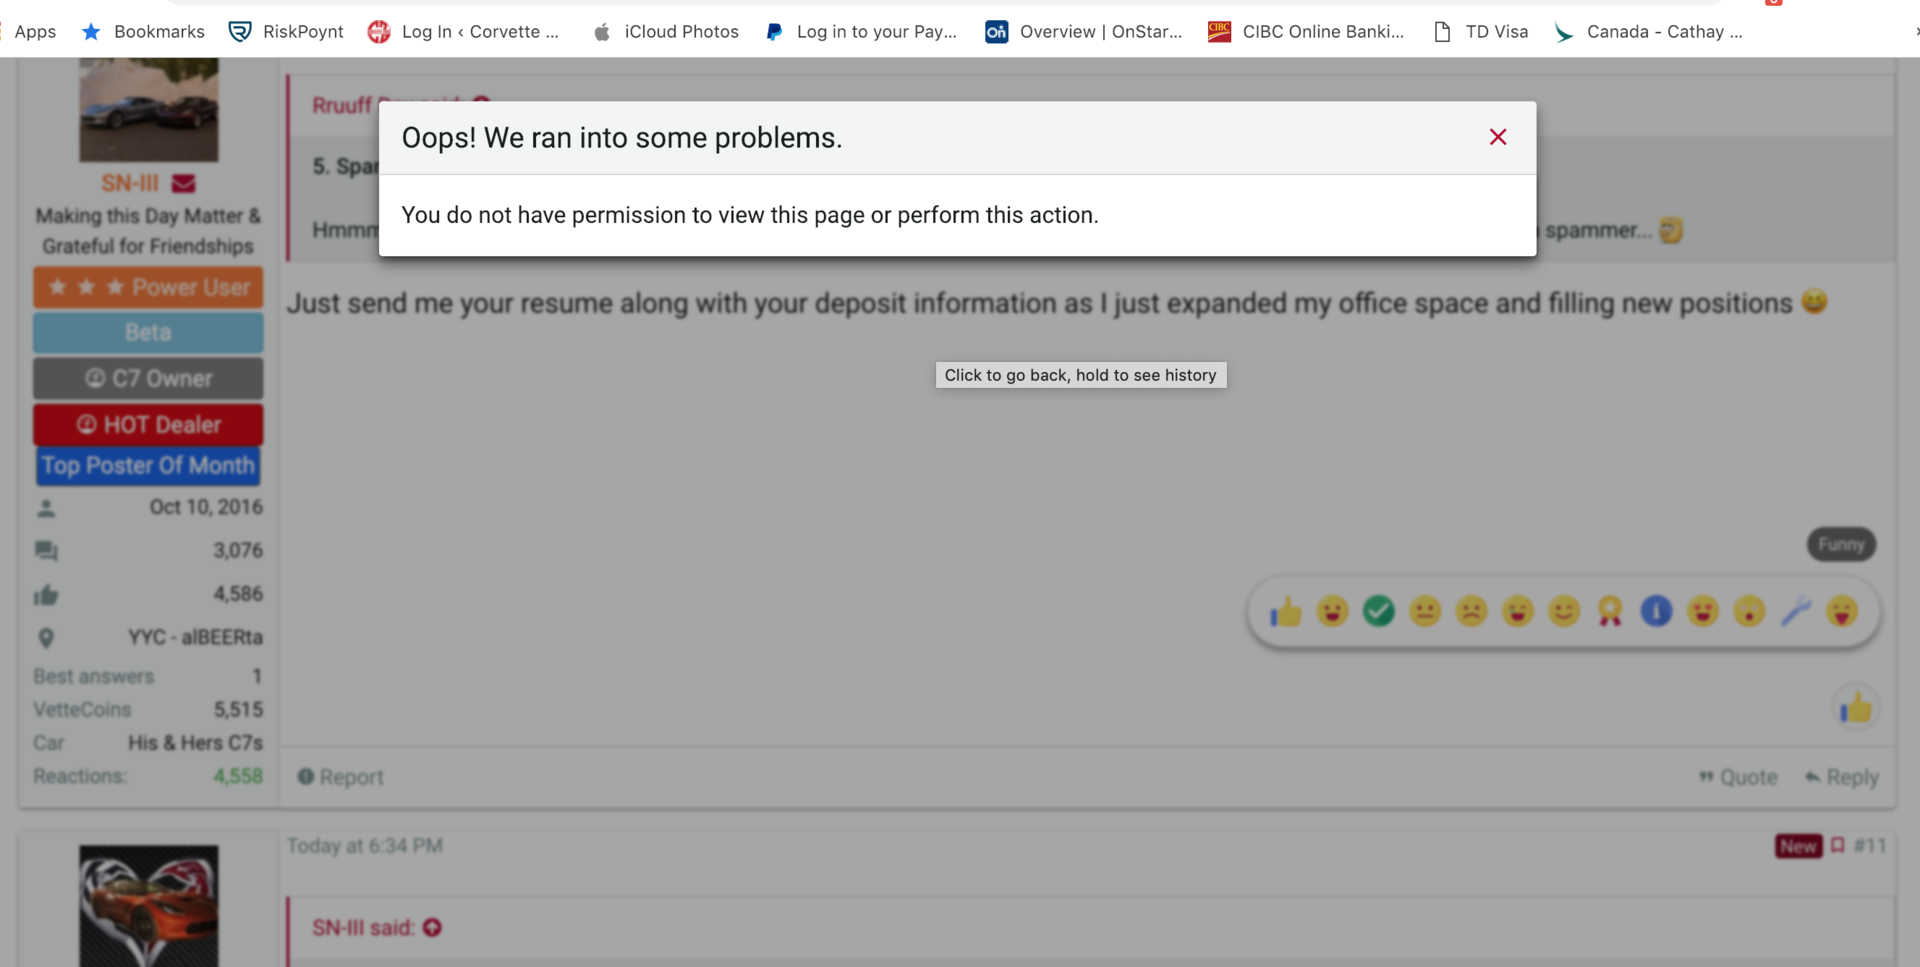Screen dimensions: 1920x967
Task: Click Reply to respond to the post
Action: (1841, 777)
